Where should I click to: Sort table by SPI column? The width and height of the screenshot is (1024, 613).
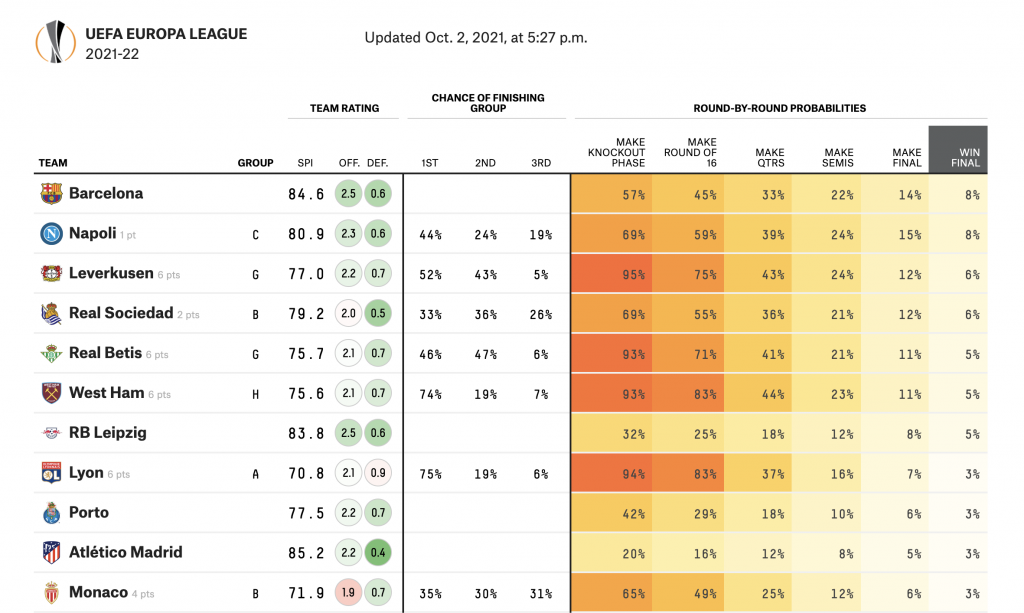tap(305, 163)
